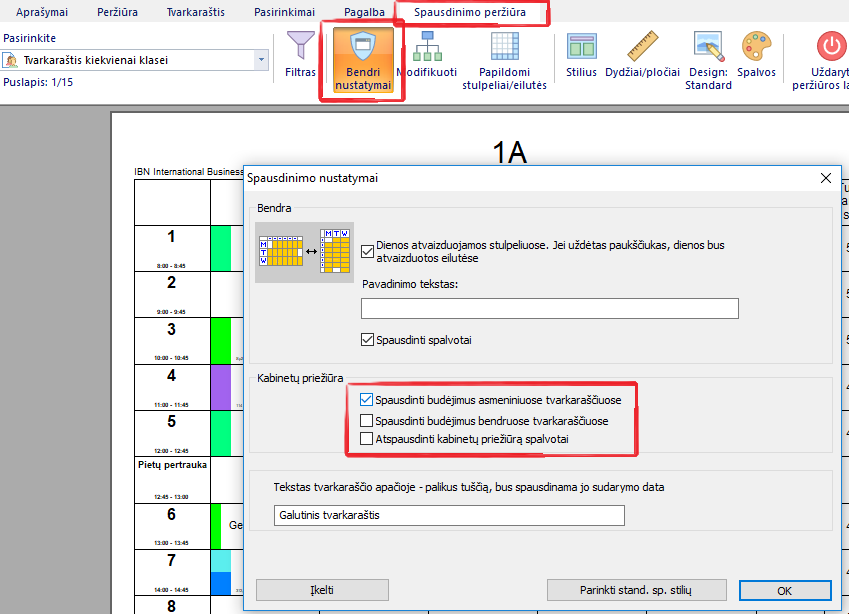Image resolution: width=849 pixels, height=614 pixels.
Task: Toggle 'Dienos atvaizduojamos stulpeliuose' checkbox
Action: [367, 251]
